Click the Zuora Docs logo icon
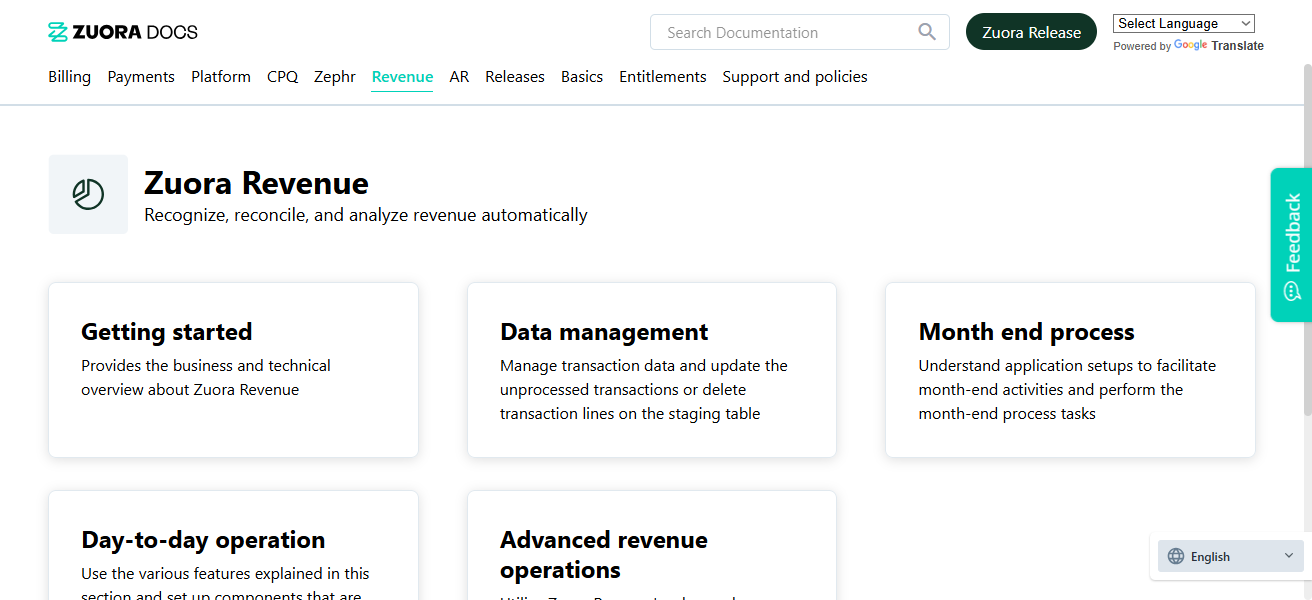 coord(58,31)
